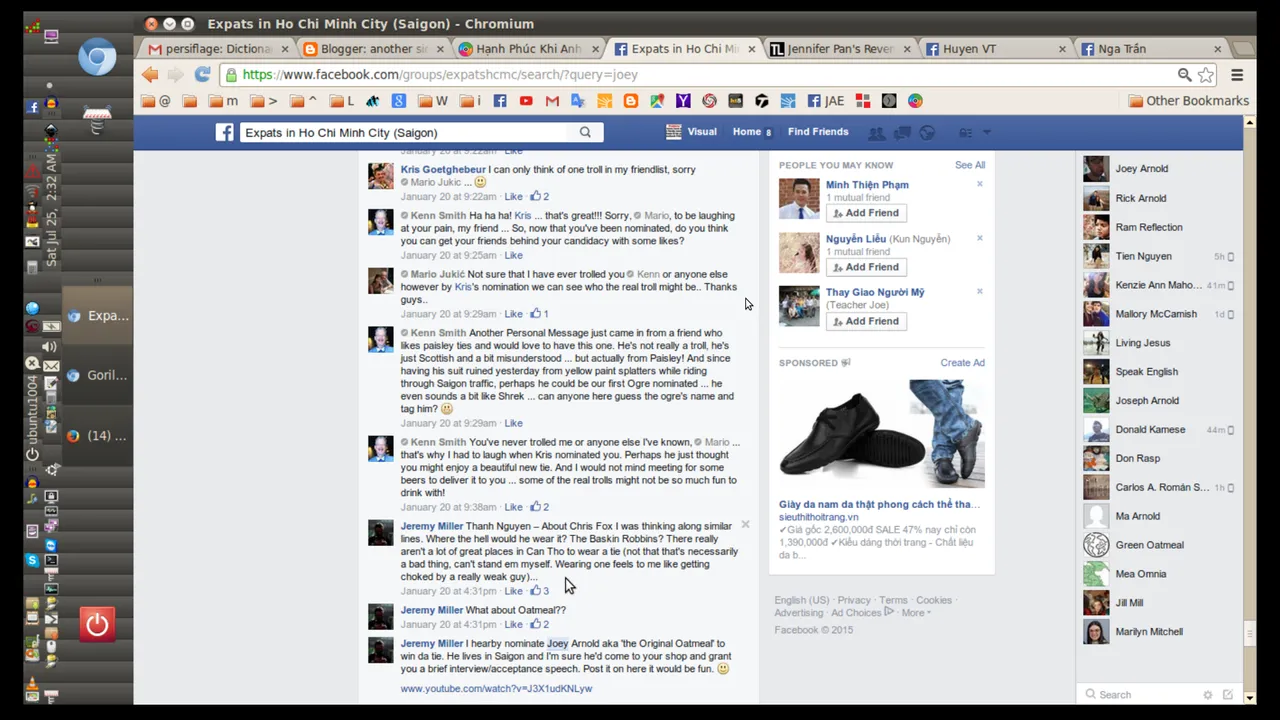The height and width of the screenshot is (720, 1280).
Task: Open the sponsored shoes ad image
Action: [882, 434]
